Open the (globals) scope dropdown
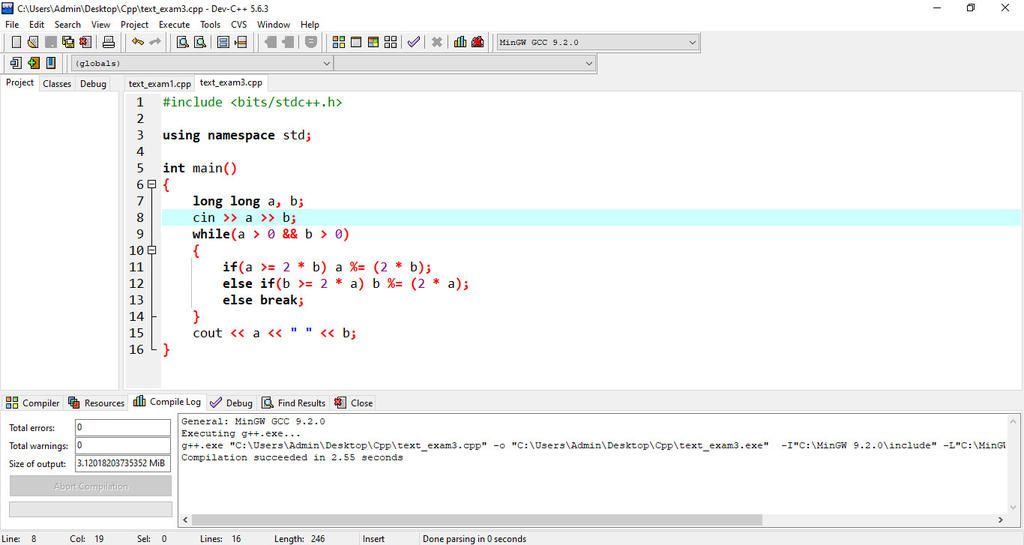The width and height of the screenshot is (1024, 545). coord(202,63)
